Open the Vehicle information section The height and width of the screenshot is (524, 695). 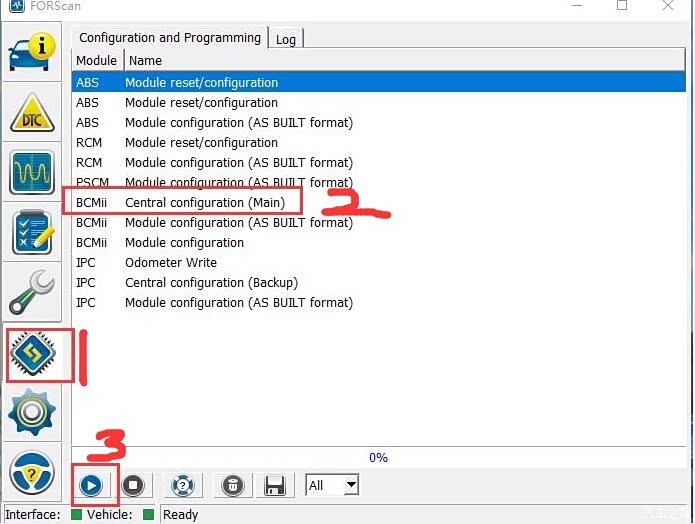pos(32,53)
